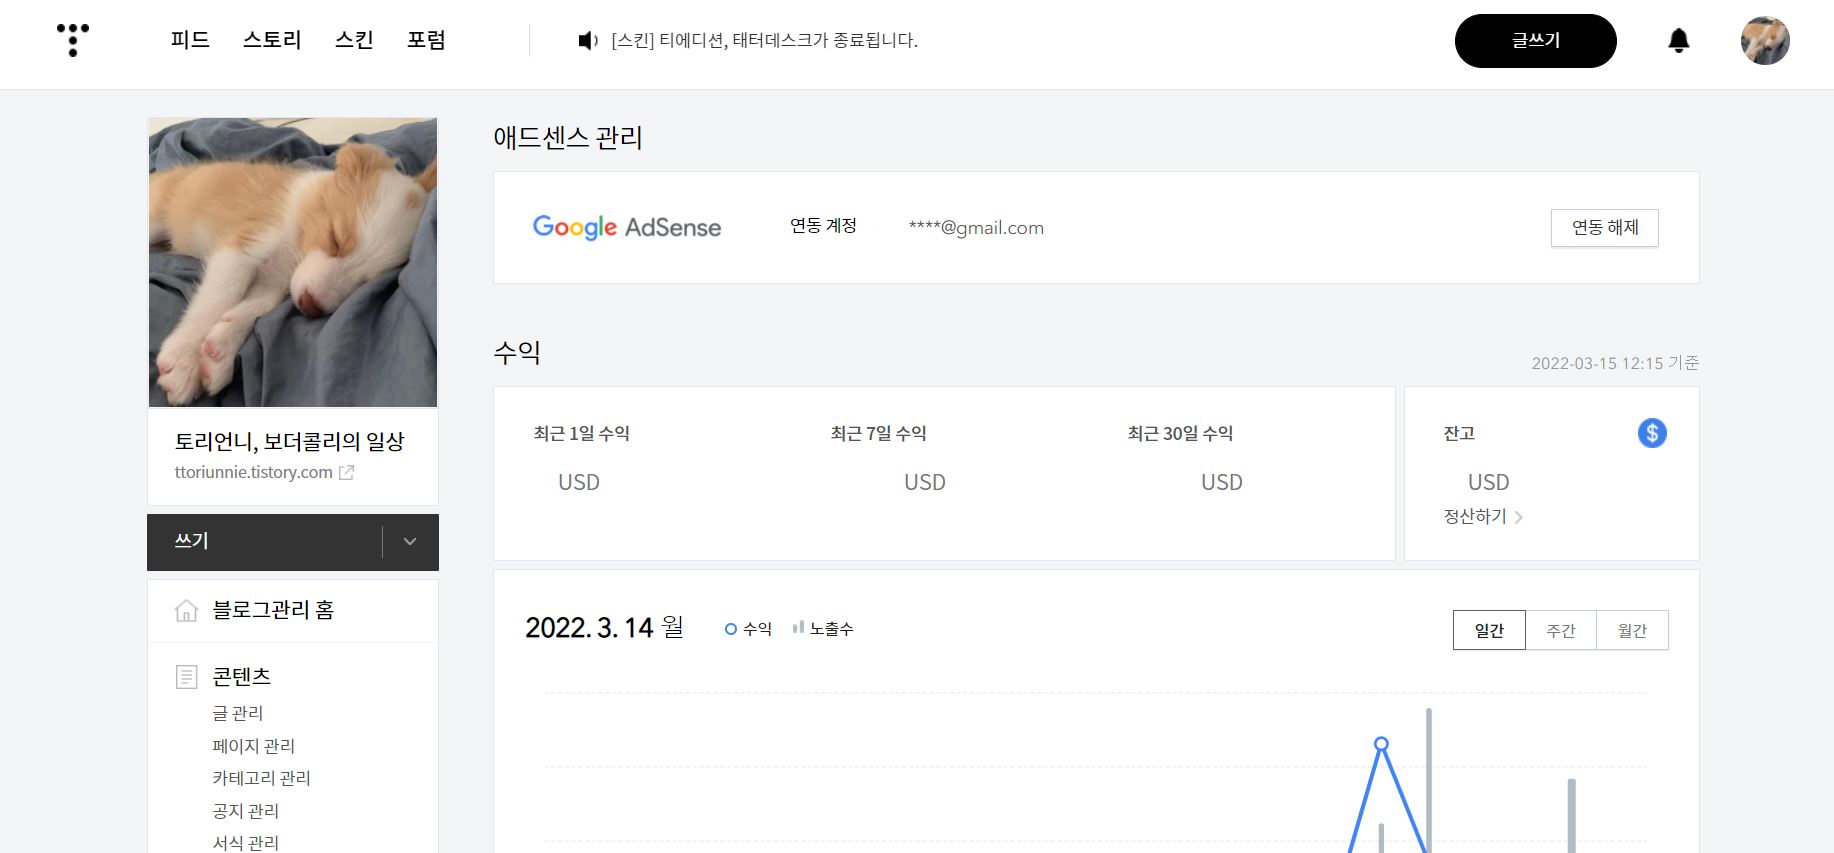Click the 연동 해제 button
This screenshot has width=1834, height=853.
pyautogui.click(x=1605, y=228)
